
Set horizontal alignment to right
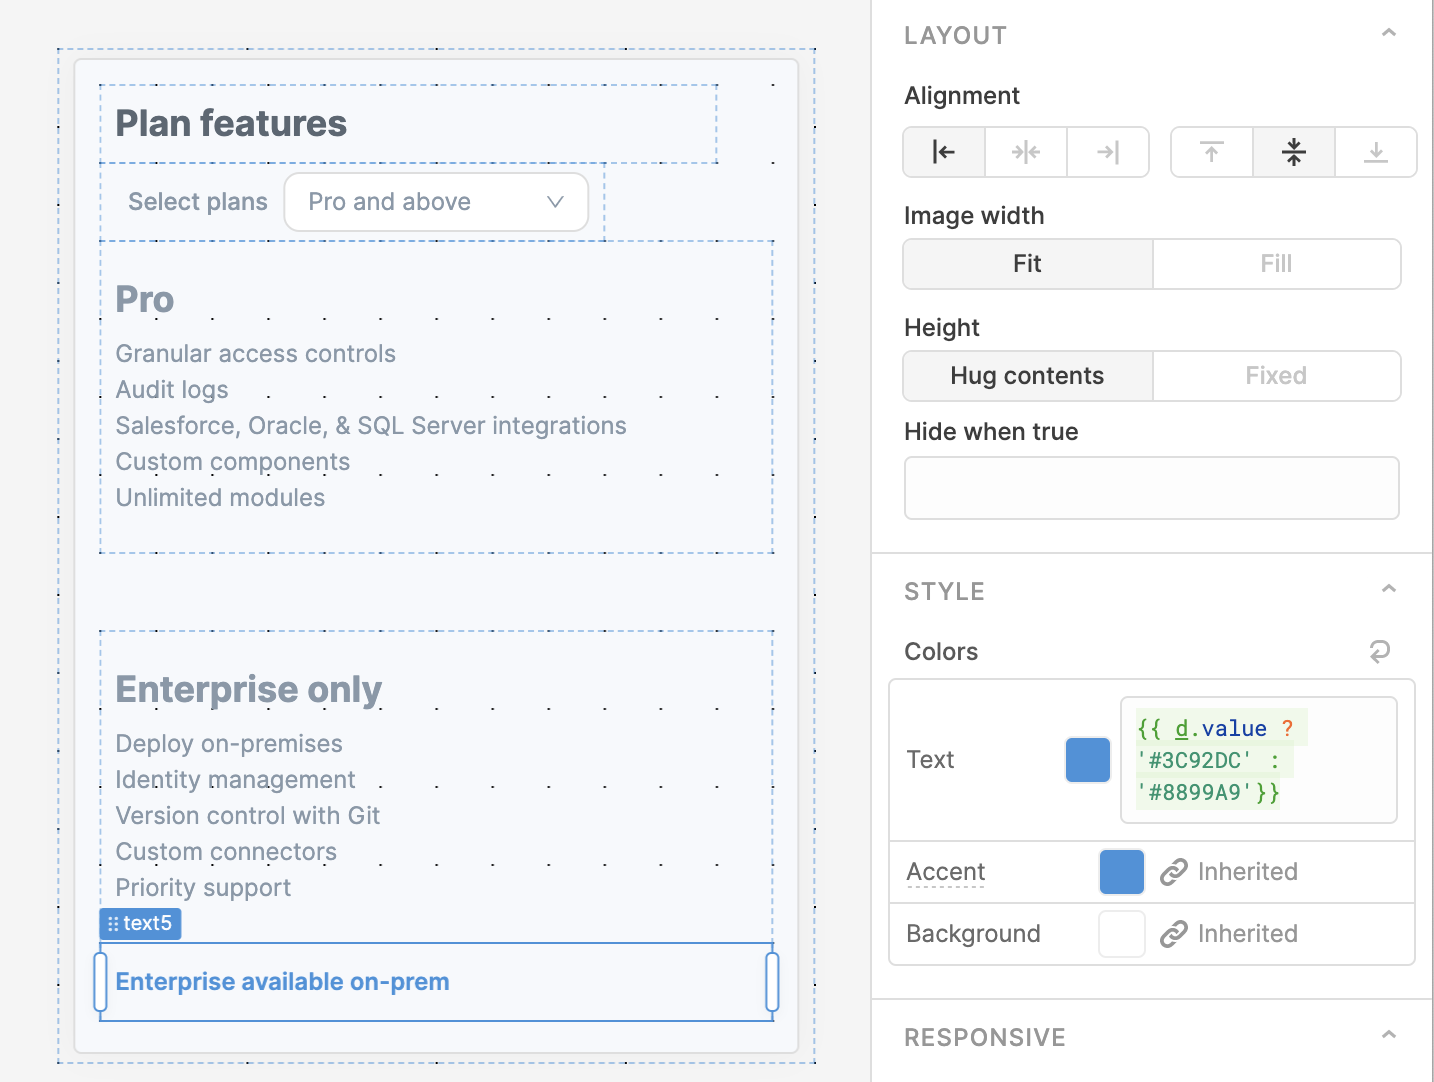click(x=1108, y=152)
